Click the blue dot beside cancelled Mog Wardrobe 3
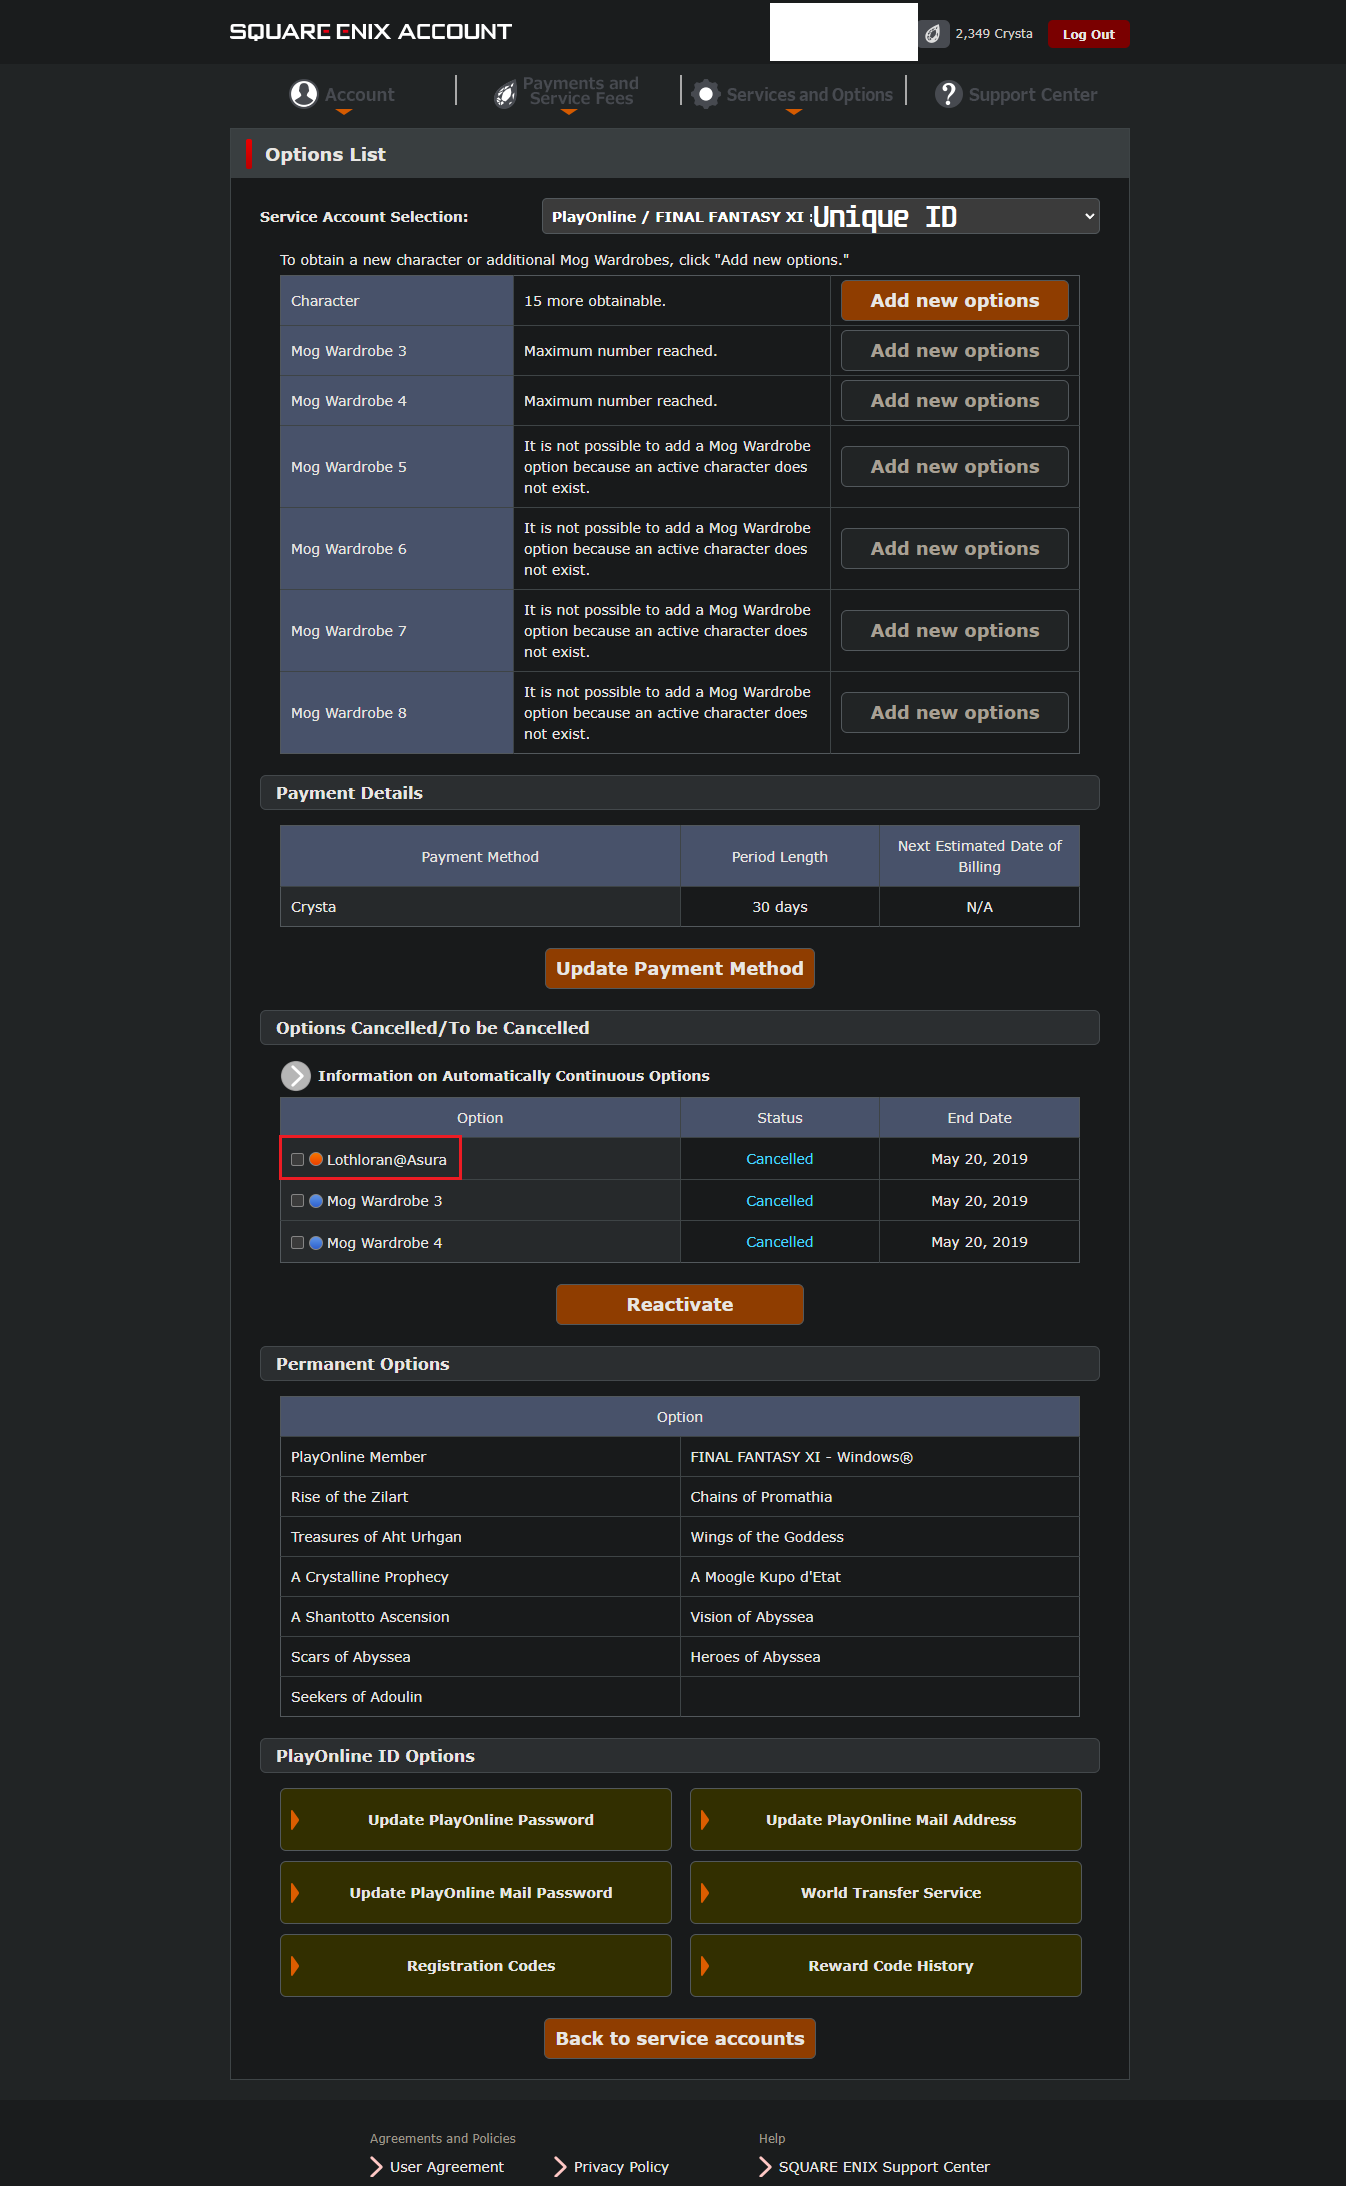 tap(316, 1201)
